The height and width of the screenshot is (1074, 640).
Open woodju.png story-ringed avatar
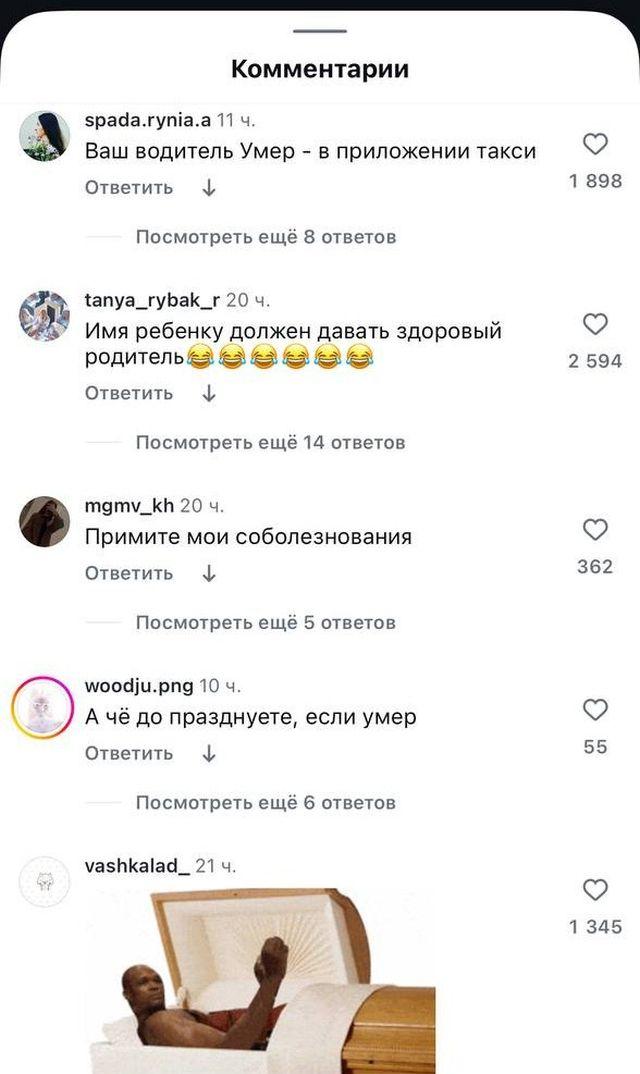44,708
